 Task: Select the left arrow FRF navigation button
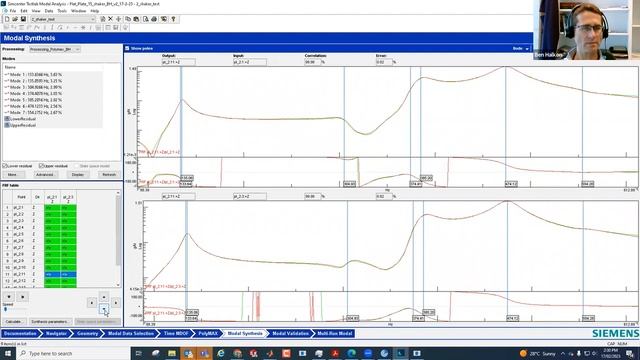[91, 303]
